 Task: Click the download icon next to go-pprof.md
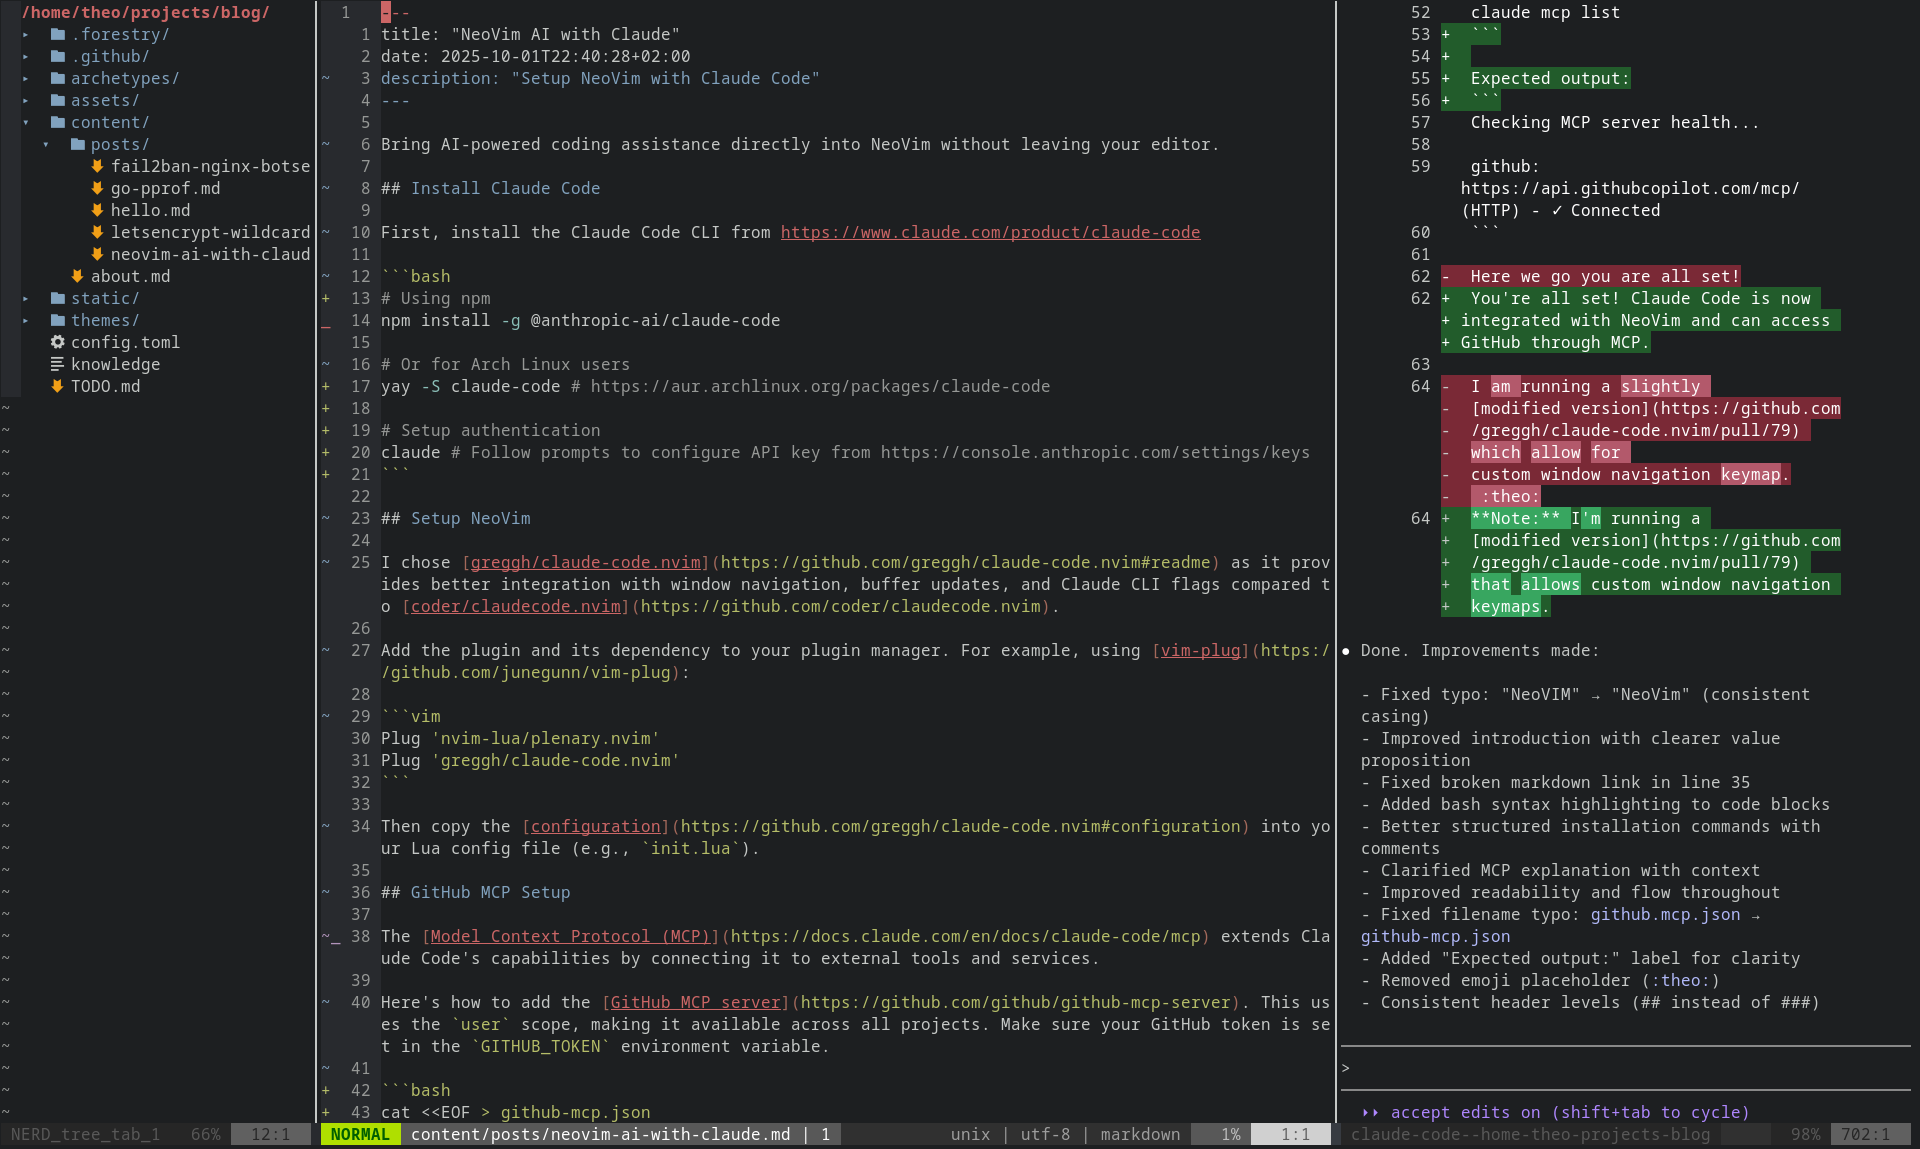(97, 188)
